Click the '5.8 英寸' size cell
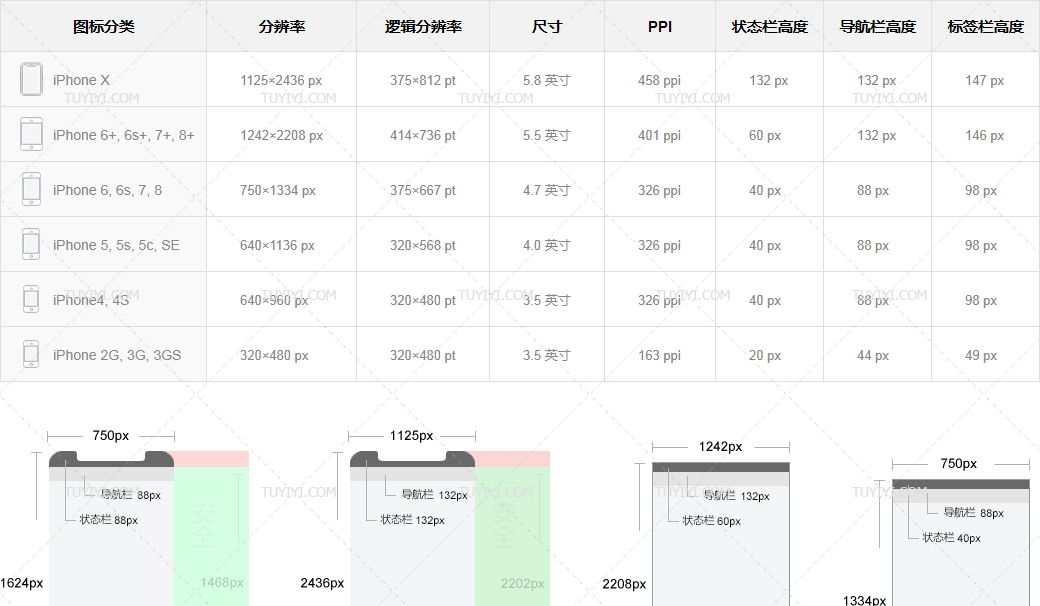 pyautogui.click(x=547, y=80)
